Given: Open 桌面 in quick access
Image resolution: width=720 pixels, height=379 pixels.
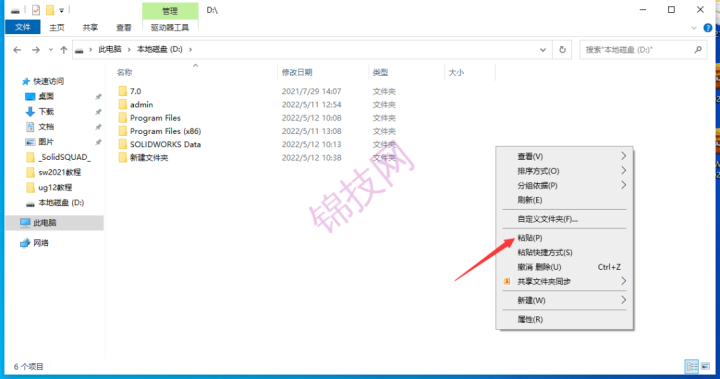Looking at the screenshot, I should [46, 96].
